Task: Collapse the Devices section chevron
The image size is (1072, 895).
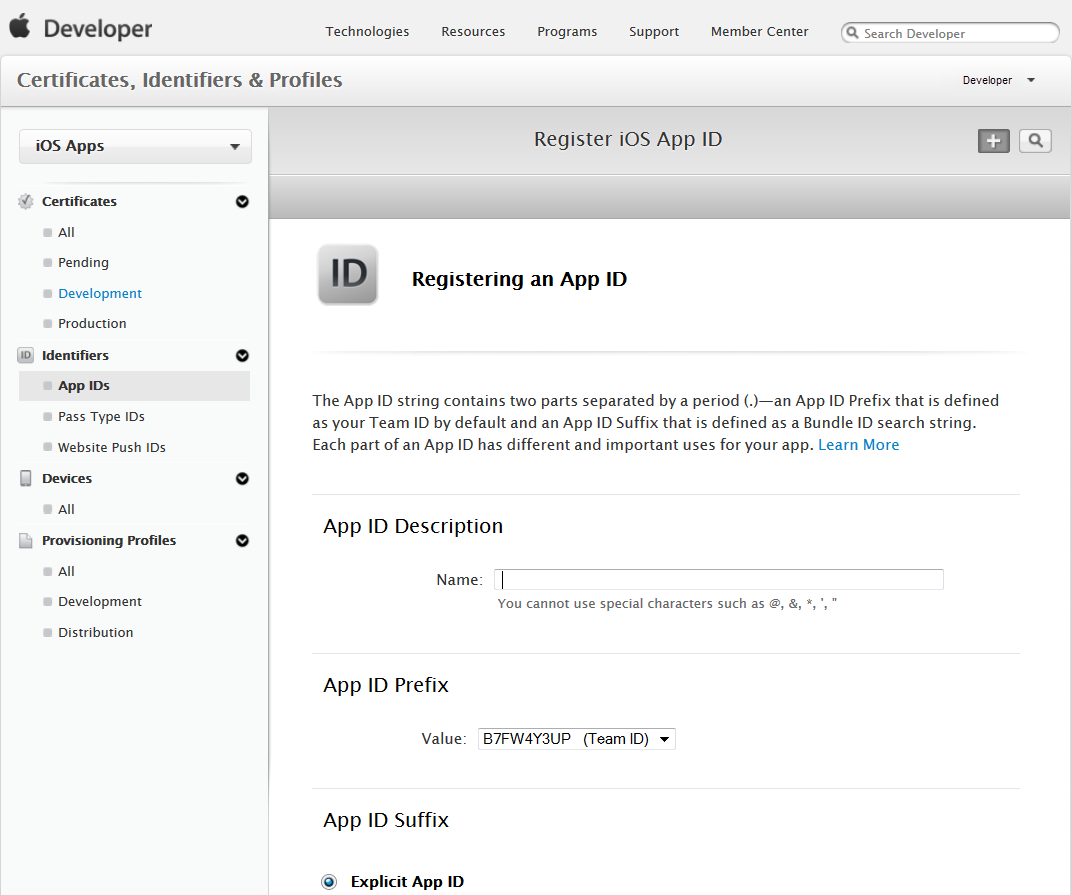Action: 242,479
